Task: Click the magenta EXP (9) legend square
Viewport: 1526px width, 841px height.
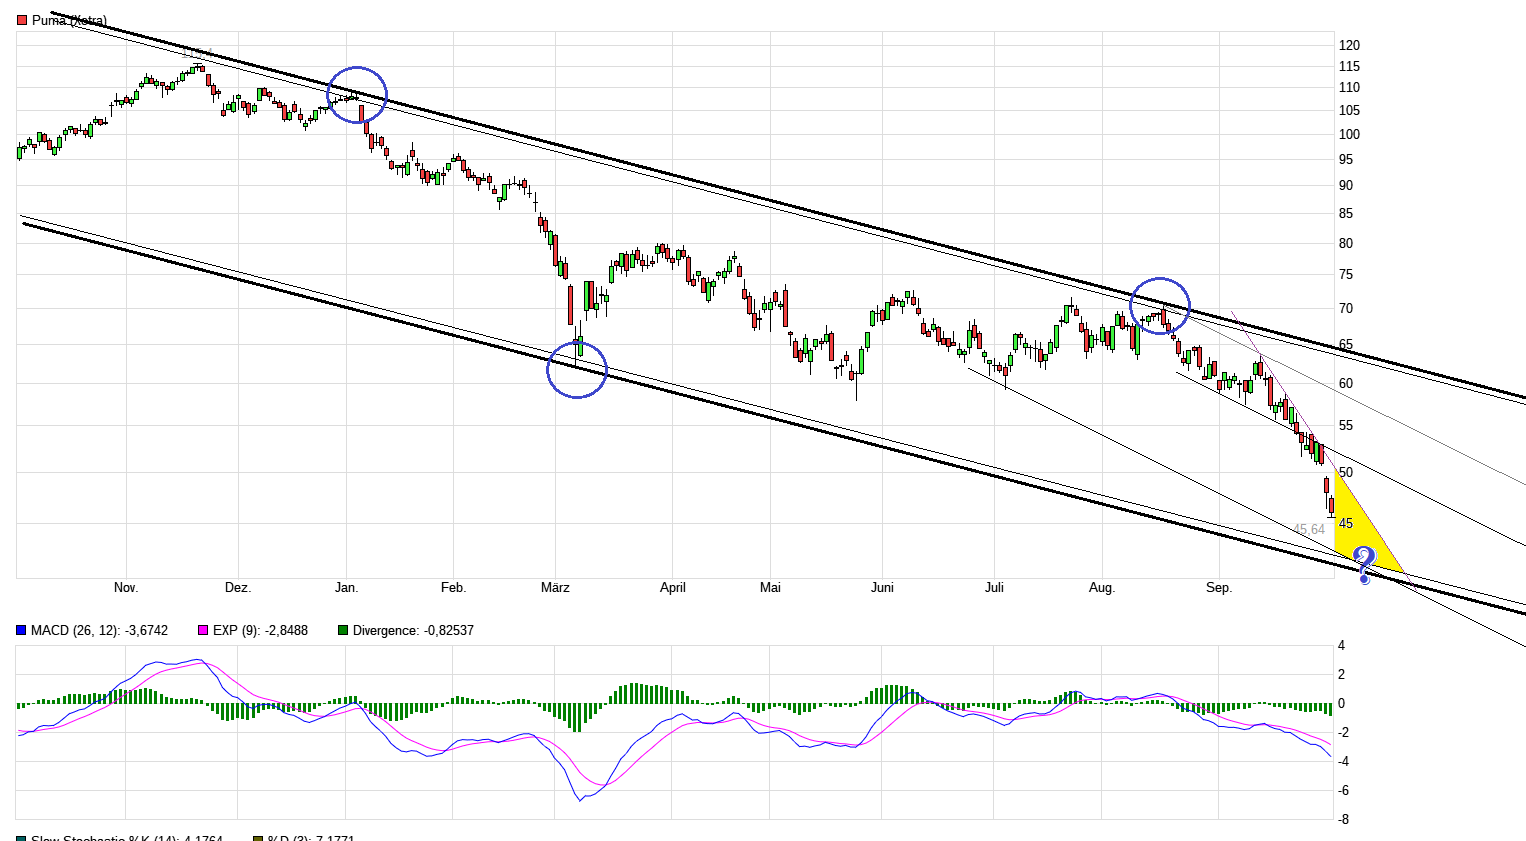Action: tap(202, 630)
